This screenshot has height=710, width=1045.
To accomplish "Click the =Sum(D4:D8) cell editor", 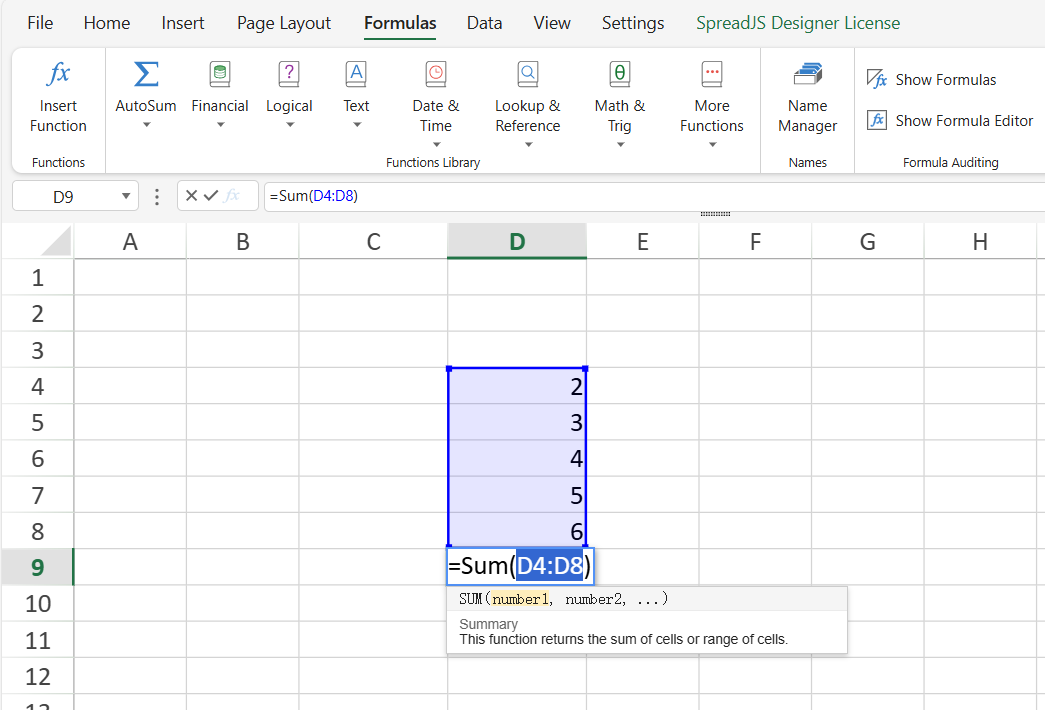I will pyautogui.click(x=520, y=566).
